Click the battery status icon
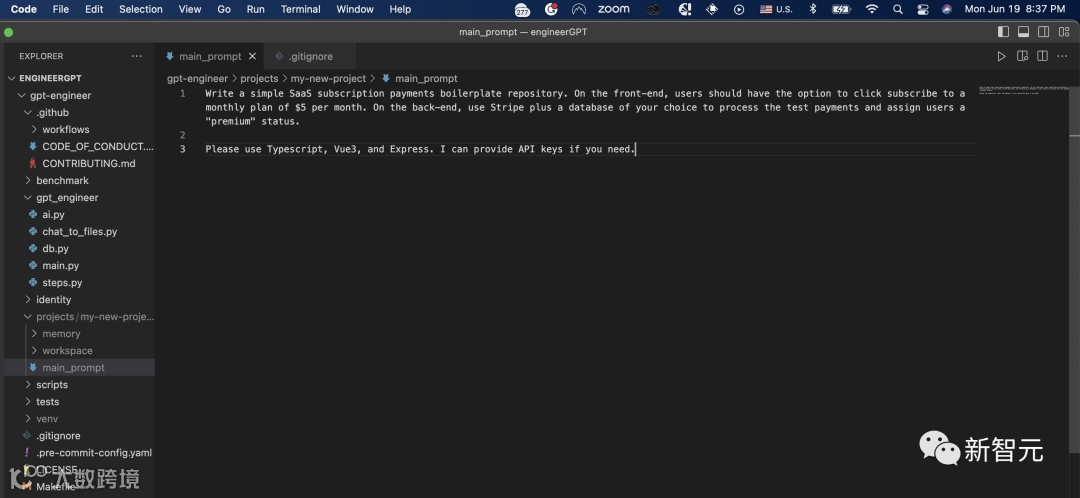Viewport: 1080px width, 498px height. (841, 9)
